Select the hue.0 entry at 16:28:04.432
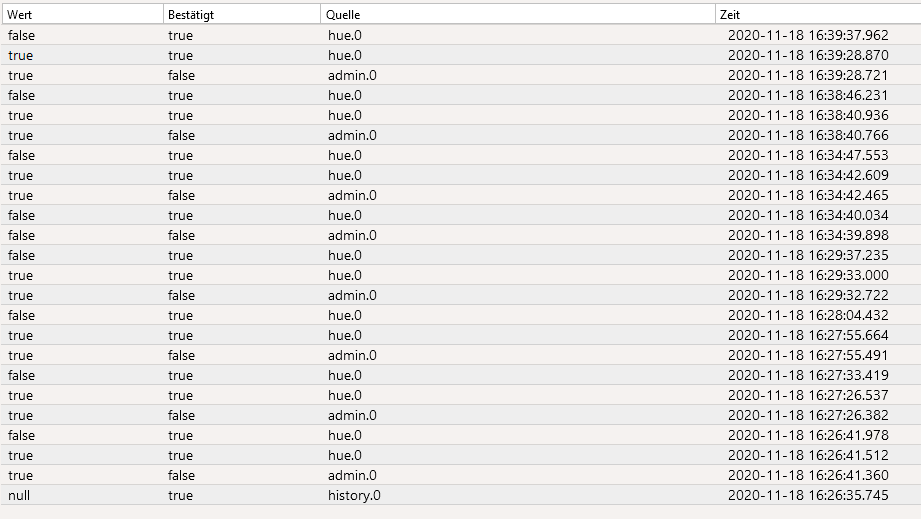Screen dimensions: 921x519 coord(345,315)
